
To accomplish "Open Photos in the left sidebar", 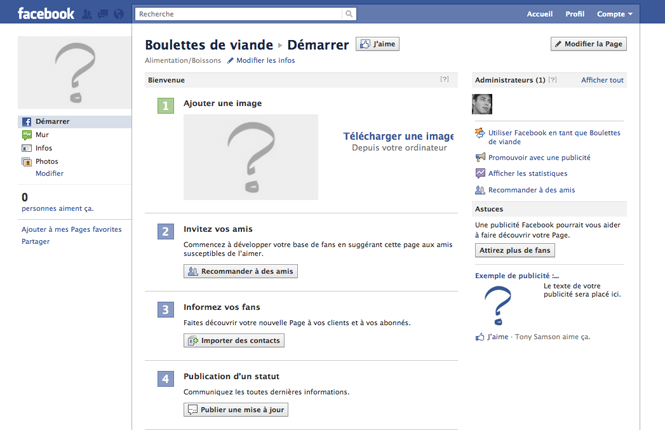I will point(47,162).
